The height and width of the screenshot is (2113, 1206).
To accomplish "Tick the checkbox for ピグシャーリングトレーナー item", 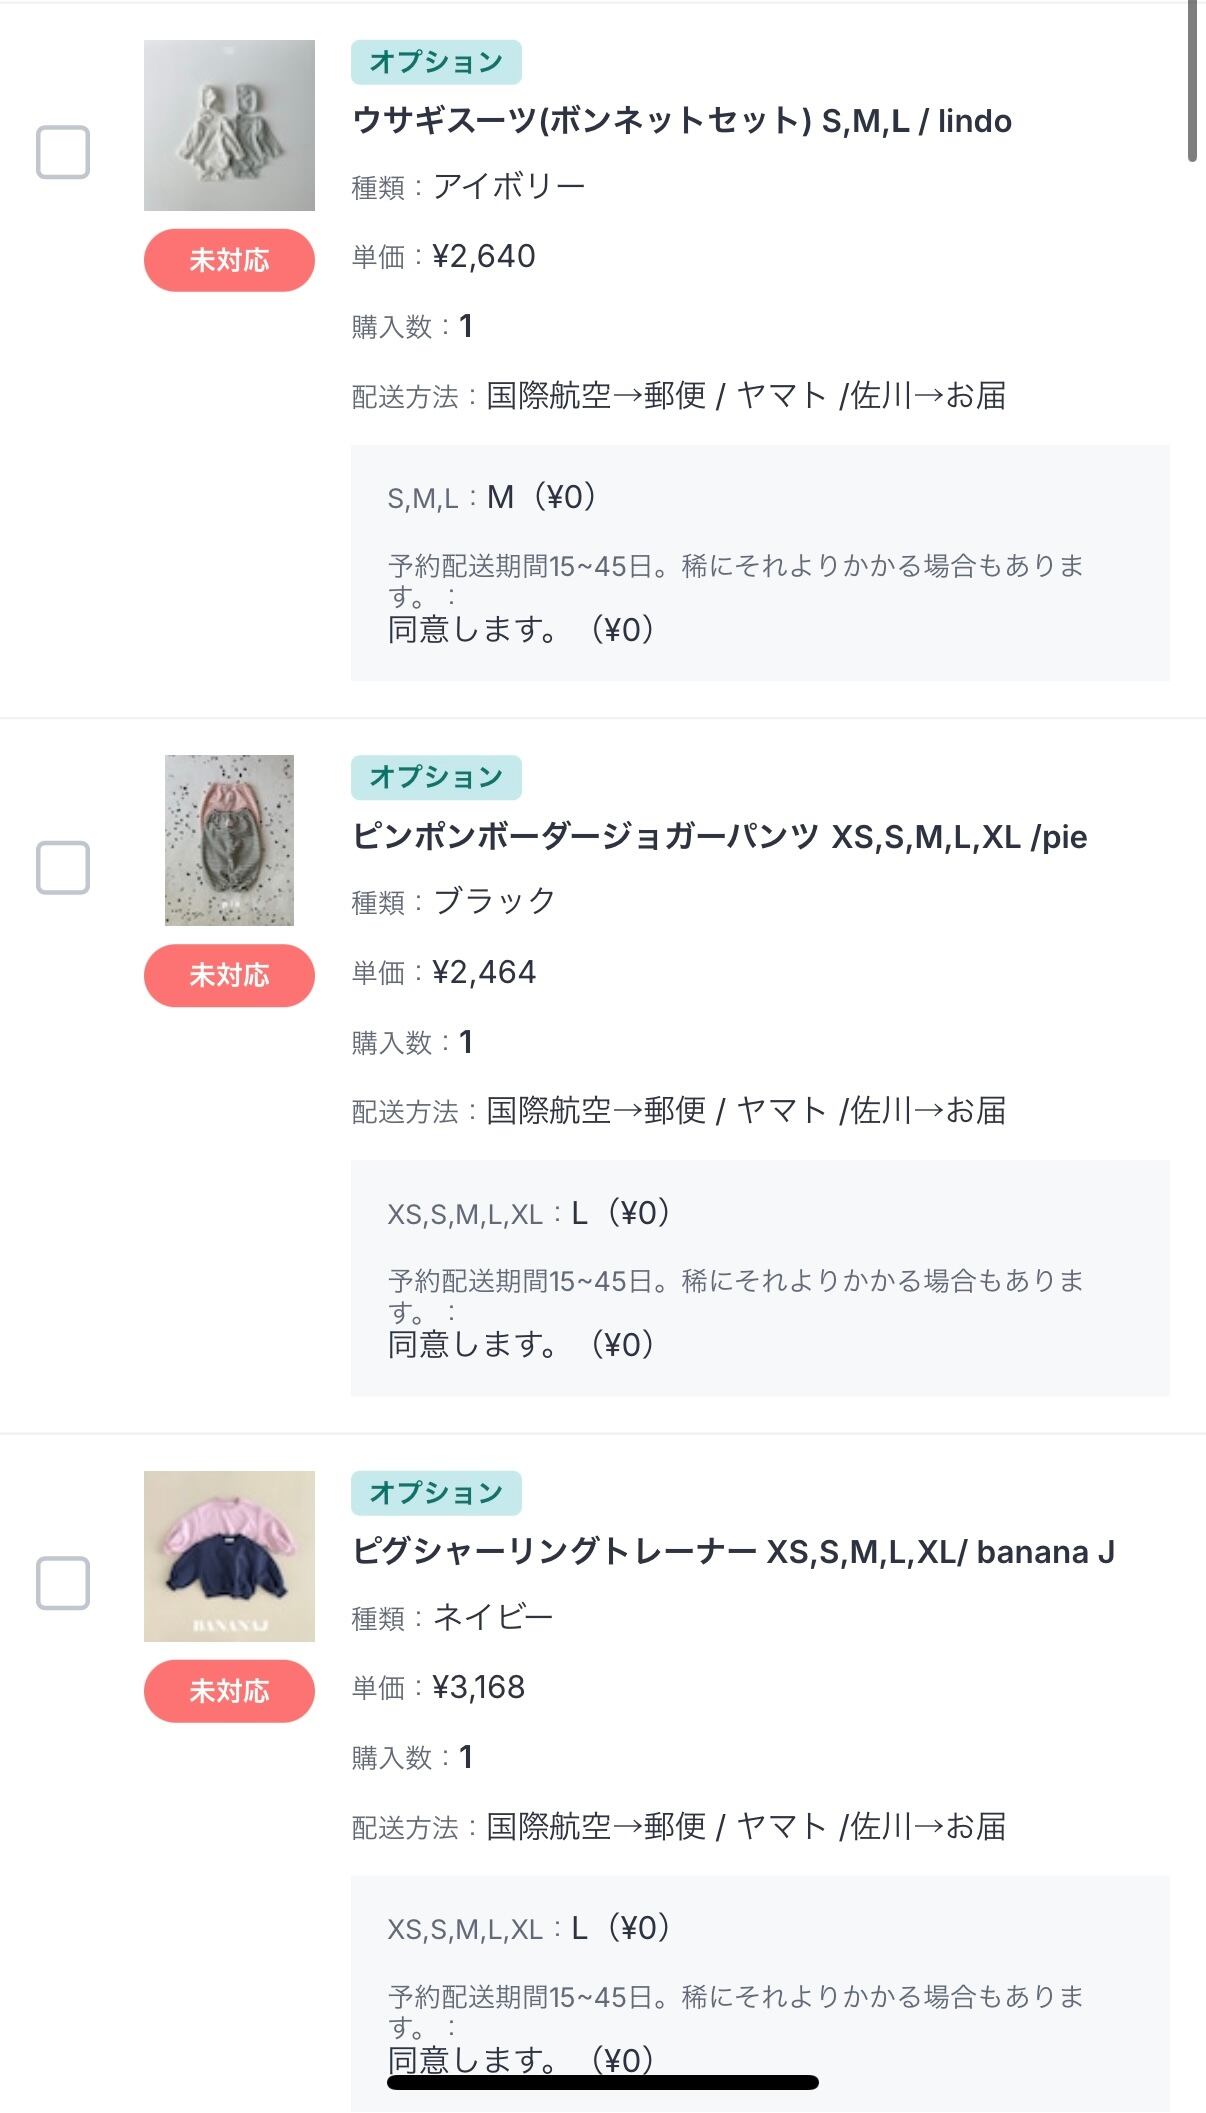I will [x=63, y=1583].
